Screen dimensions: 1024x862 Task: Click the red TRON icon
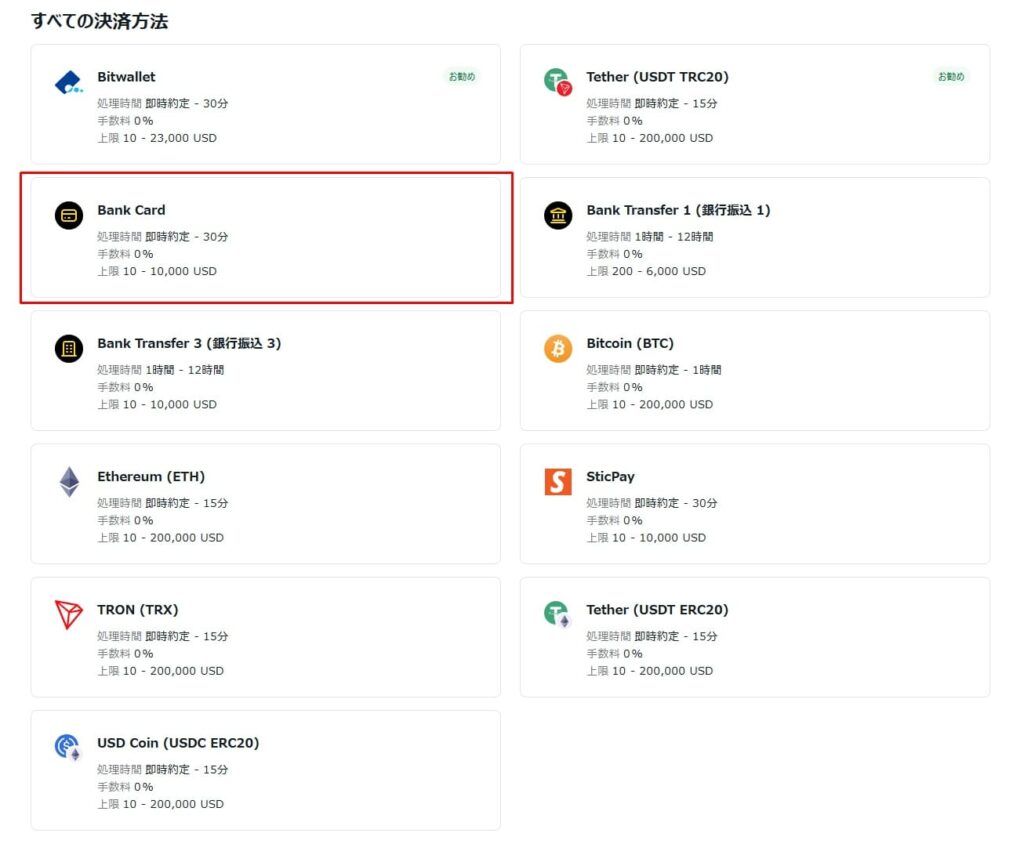(x=68, y=615)
